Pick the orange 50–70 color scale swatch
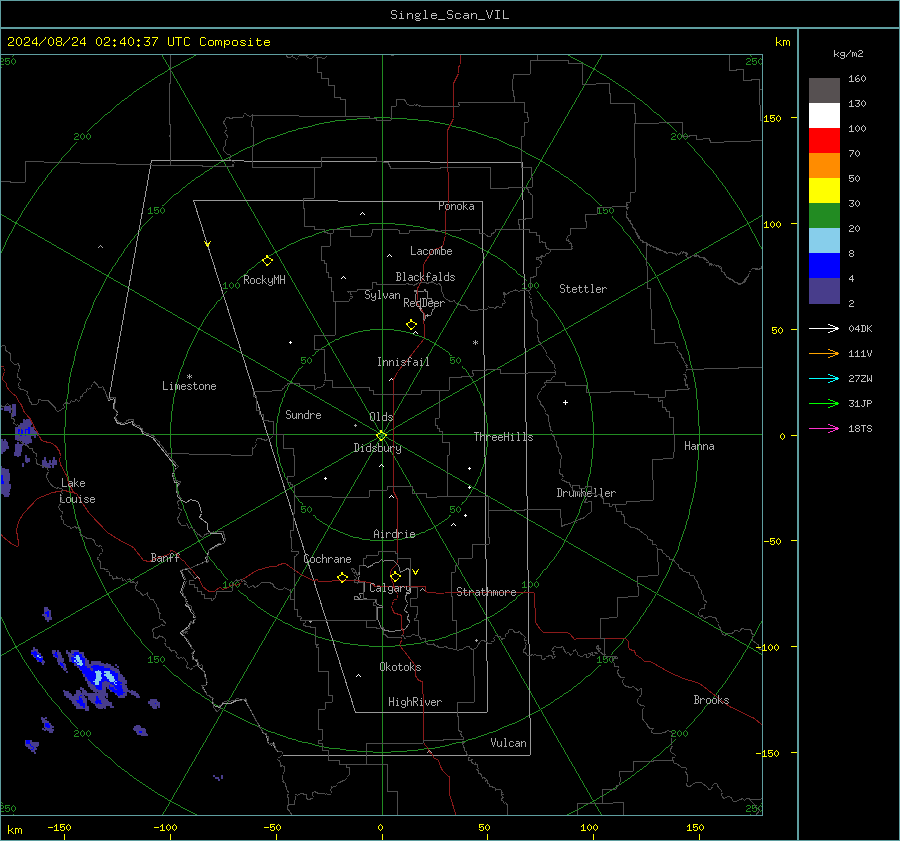Image resolution: width=900 pixels, height=841 pixels. pos(824,166)
